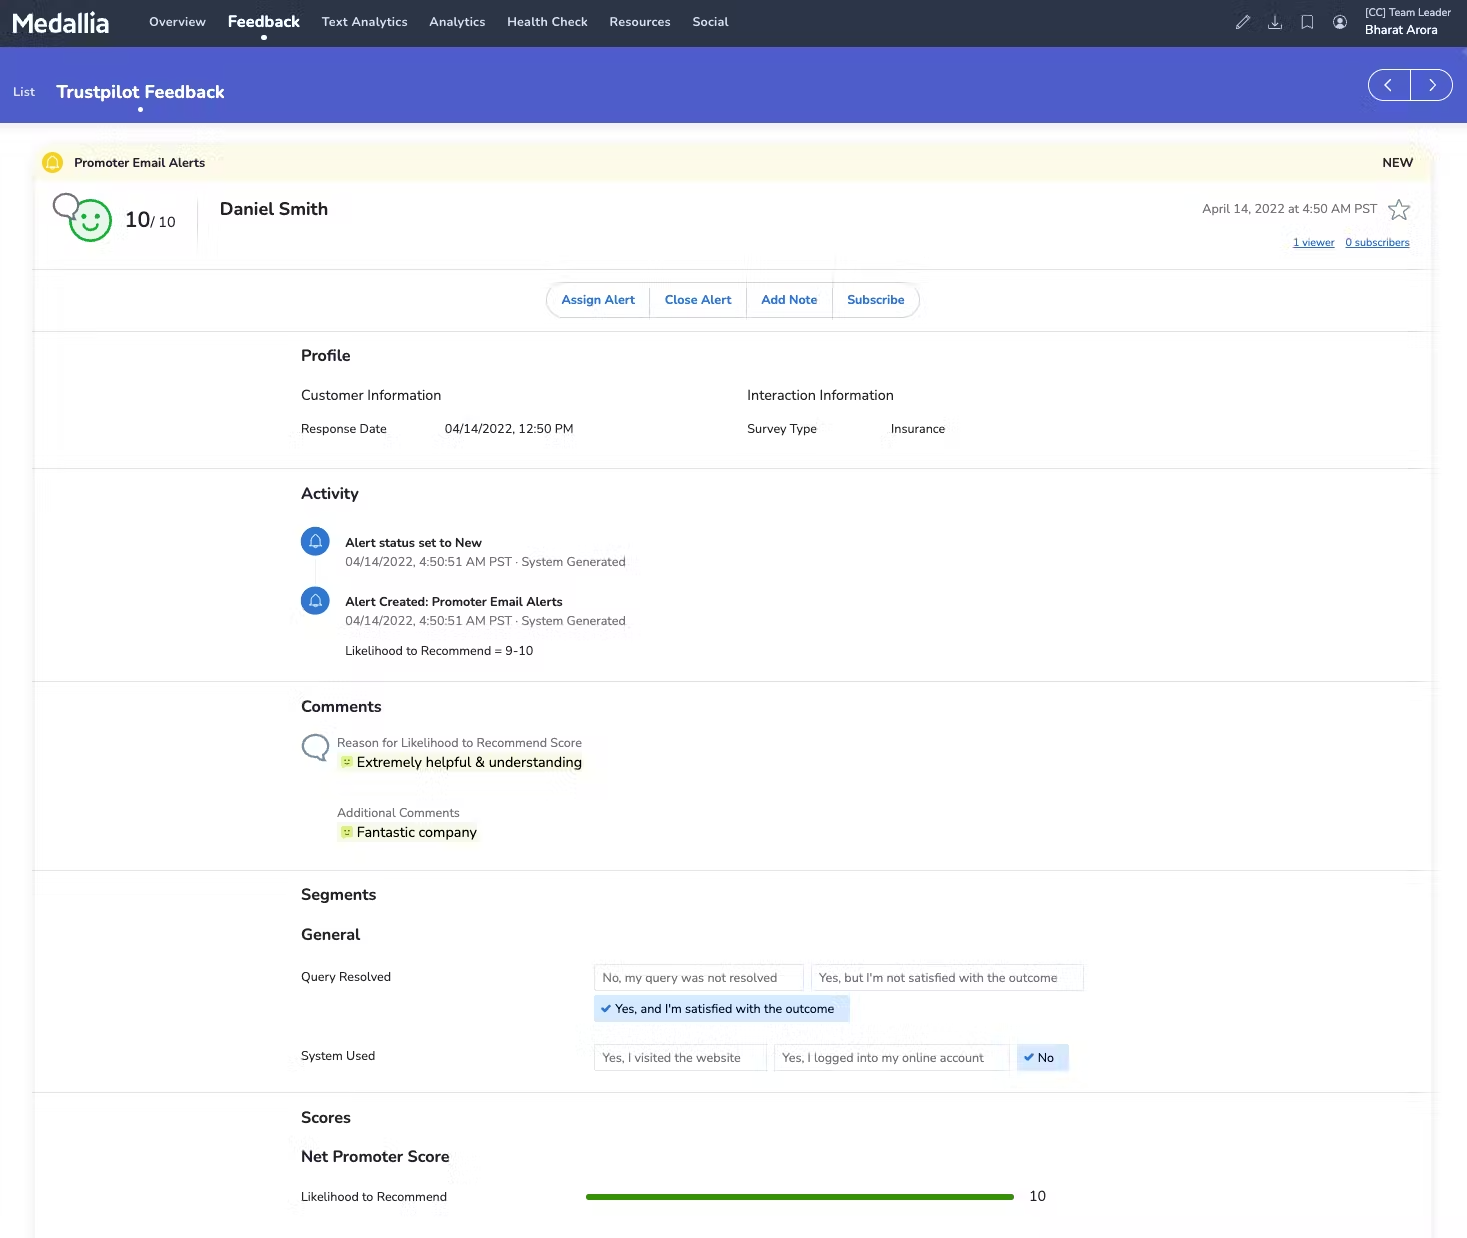Select 'Yes, I visited the website' option

pyautogui.click(x=680, y=1058)
